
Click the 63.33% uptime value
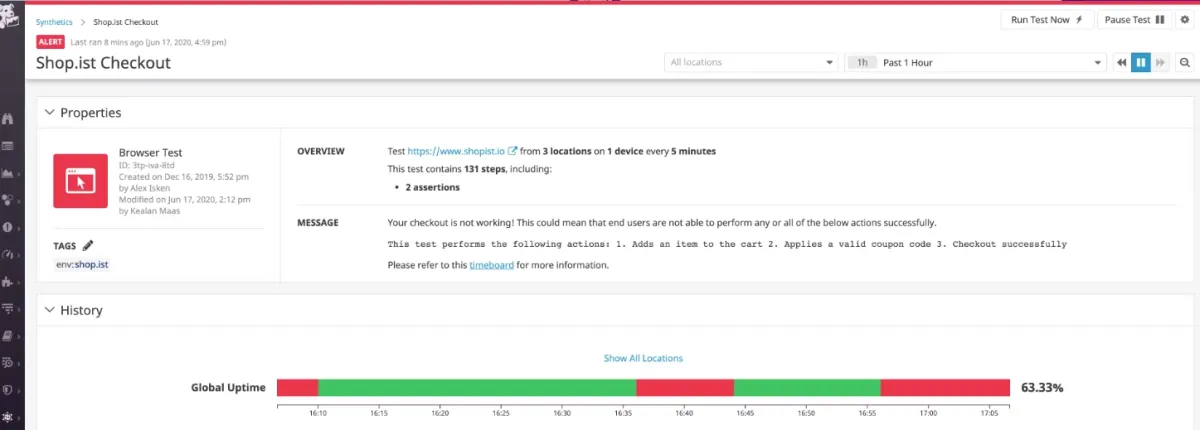(1042, 387)
